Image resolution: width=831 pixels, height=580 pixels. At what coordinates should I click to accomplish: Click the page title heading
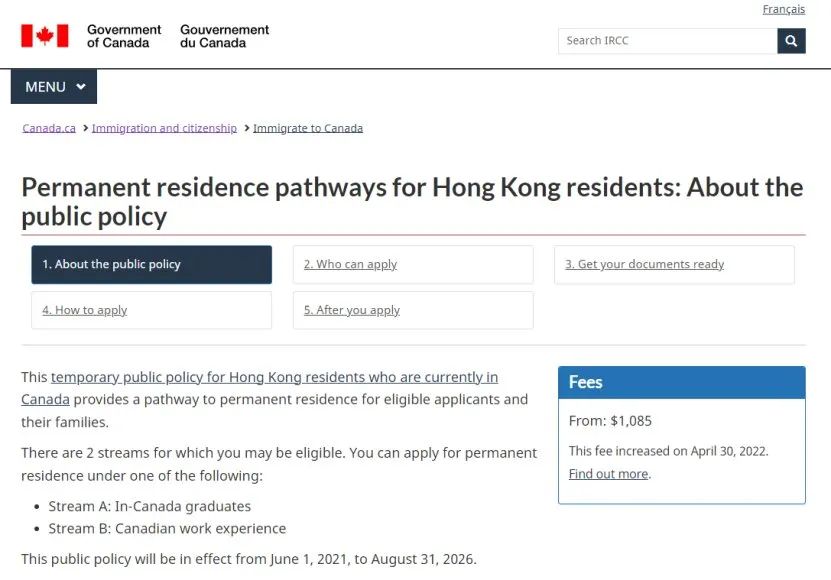(x=412, y=202)
